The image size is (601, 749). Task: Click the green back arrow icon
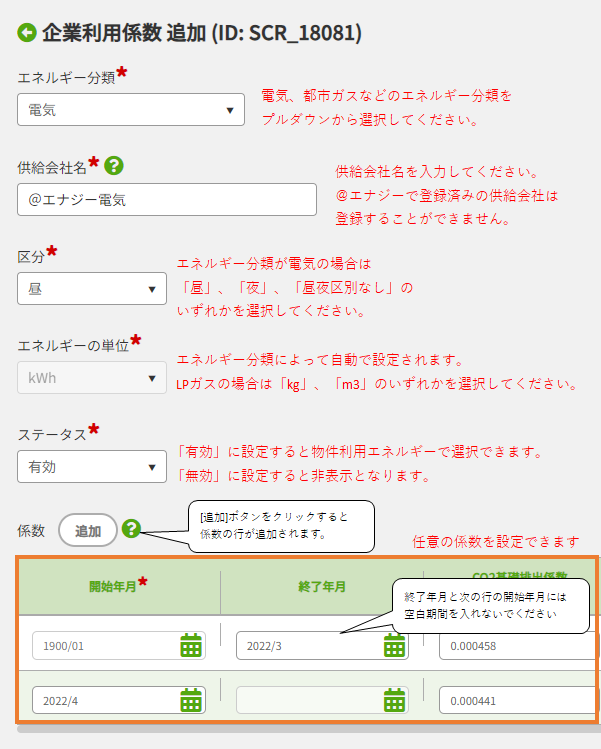27,33
